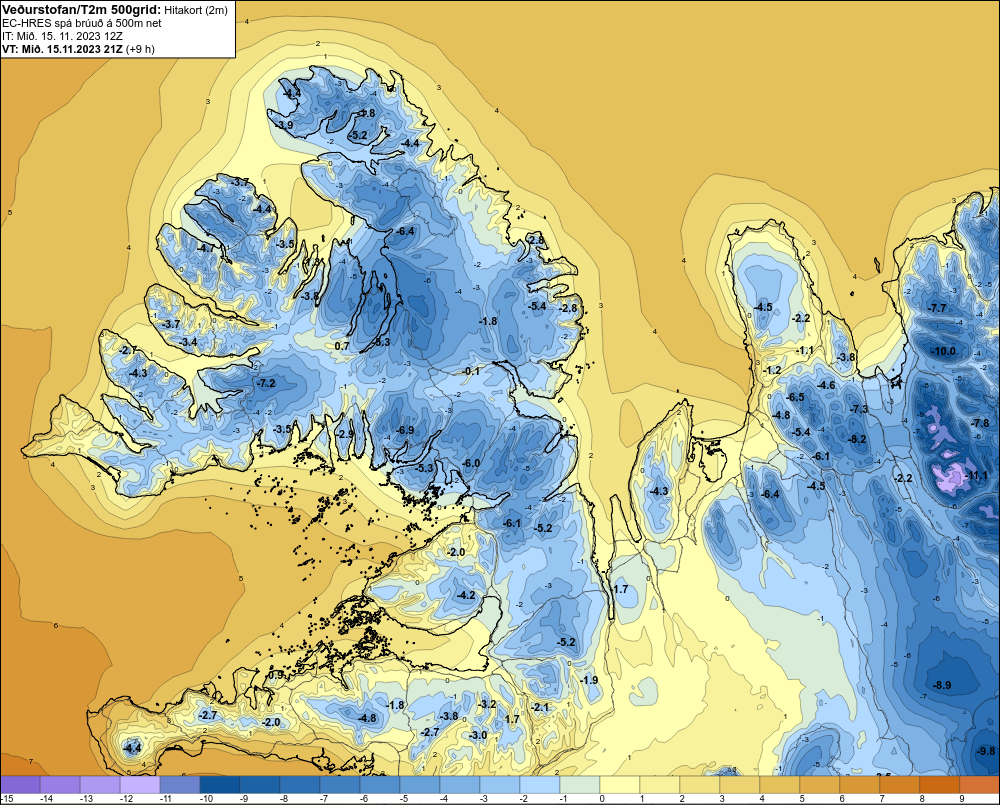
Task: Click the purple legend swatch between -15 and -14
Action: click(x=20, y=784)
